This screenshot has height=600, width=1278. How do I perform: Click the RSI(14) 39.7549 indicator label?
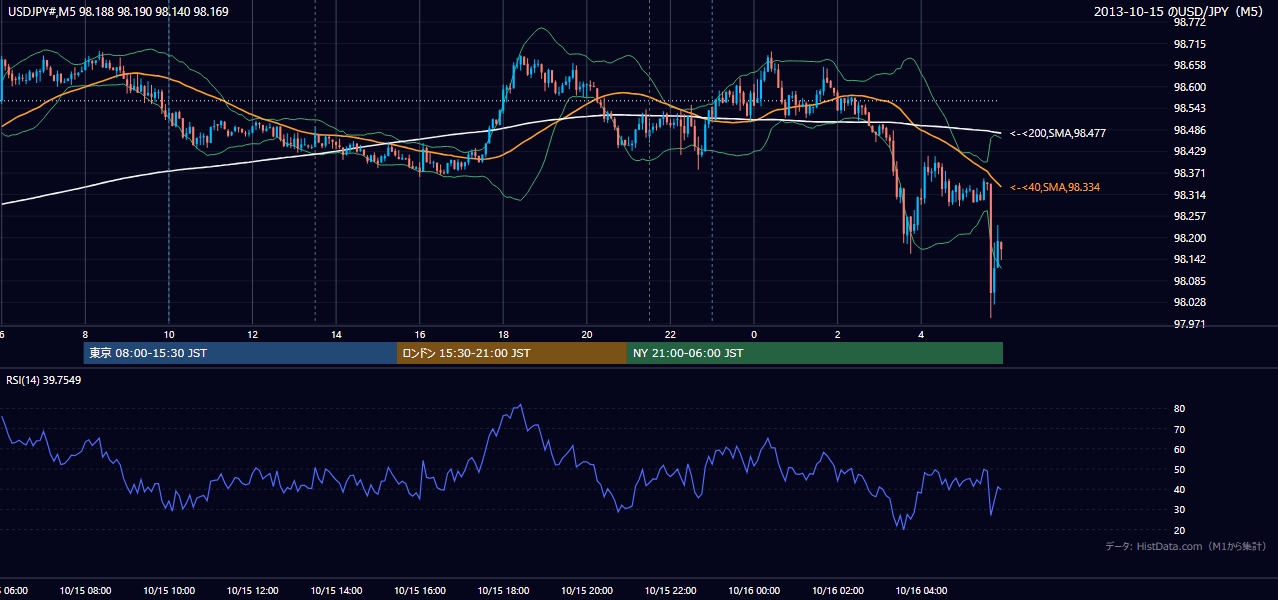point(44,379)
